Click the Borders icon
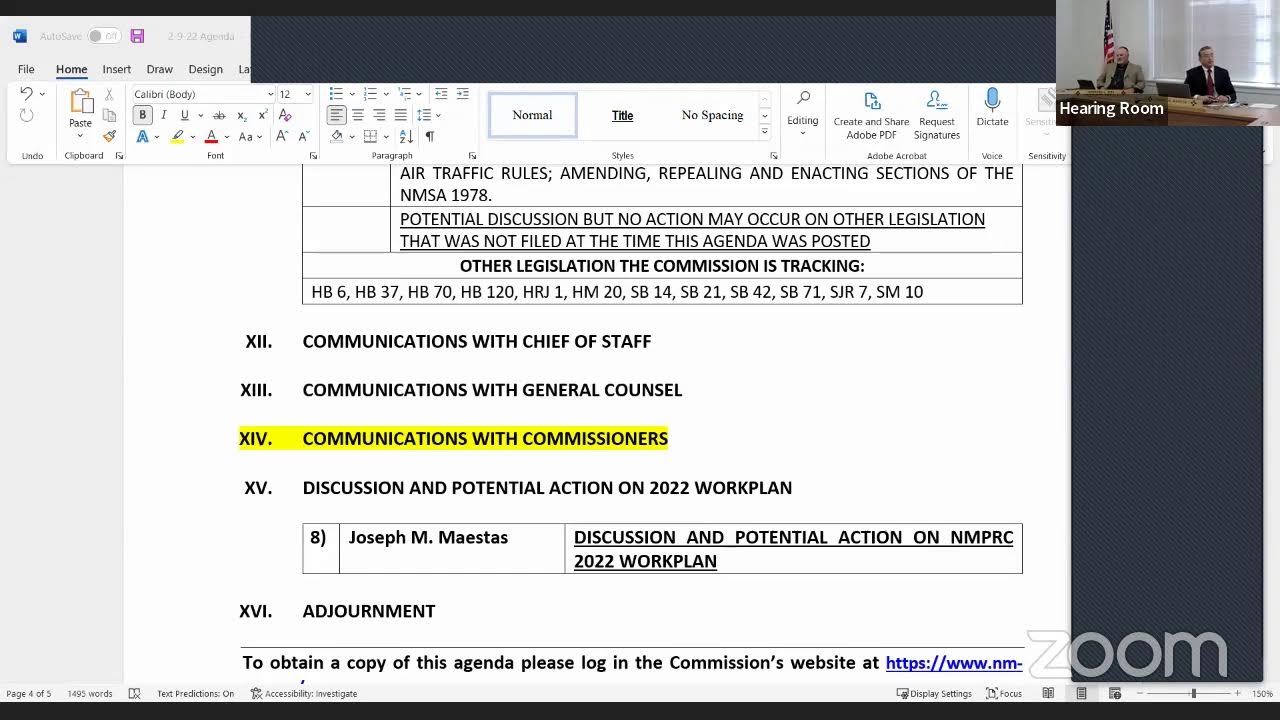Viewport: 1280px width, 720px height. click(370, 136)
